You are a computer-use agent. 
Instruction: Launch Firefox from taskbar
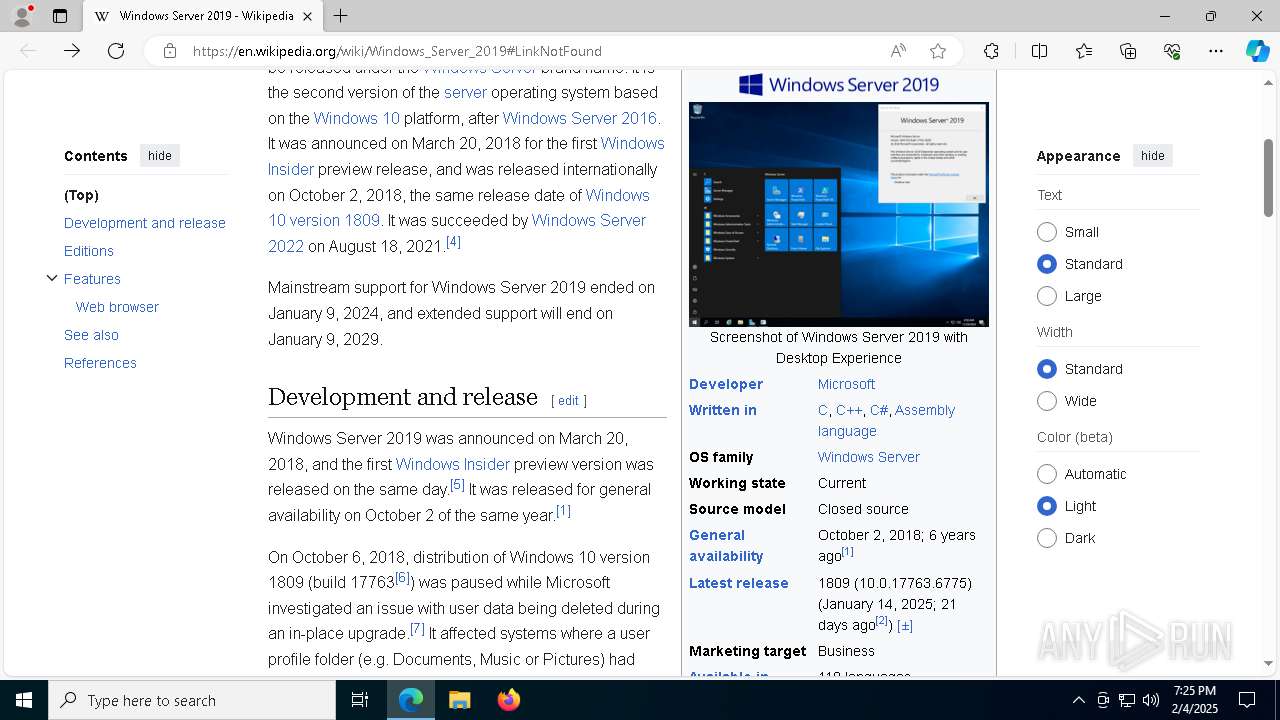508,700
